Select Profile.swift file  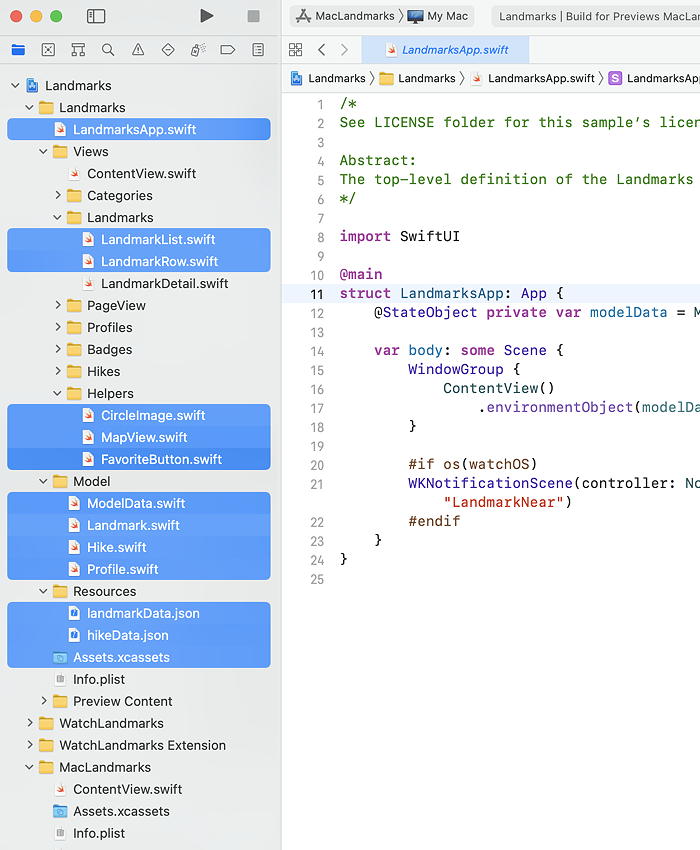[x=139, y=569]
